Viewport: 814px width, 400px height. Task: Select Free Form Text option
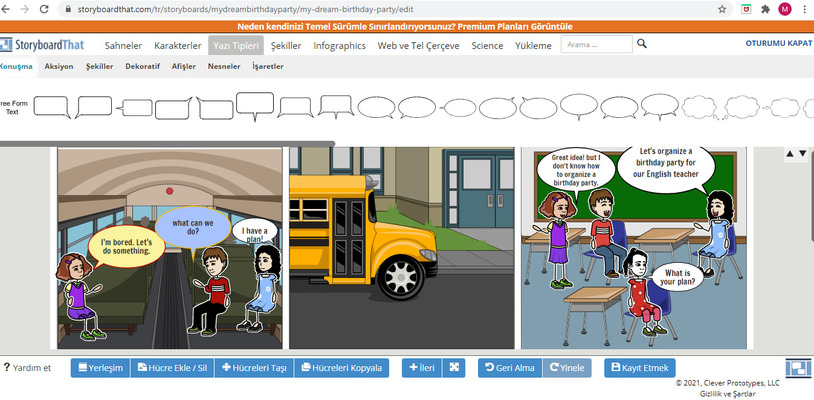13,107
